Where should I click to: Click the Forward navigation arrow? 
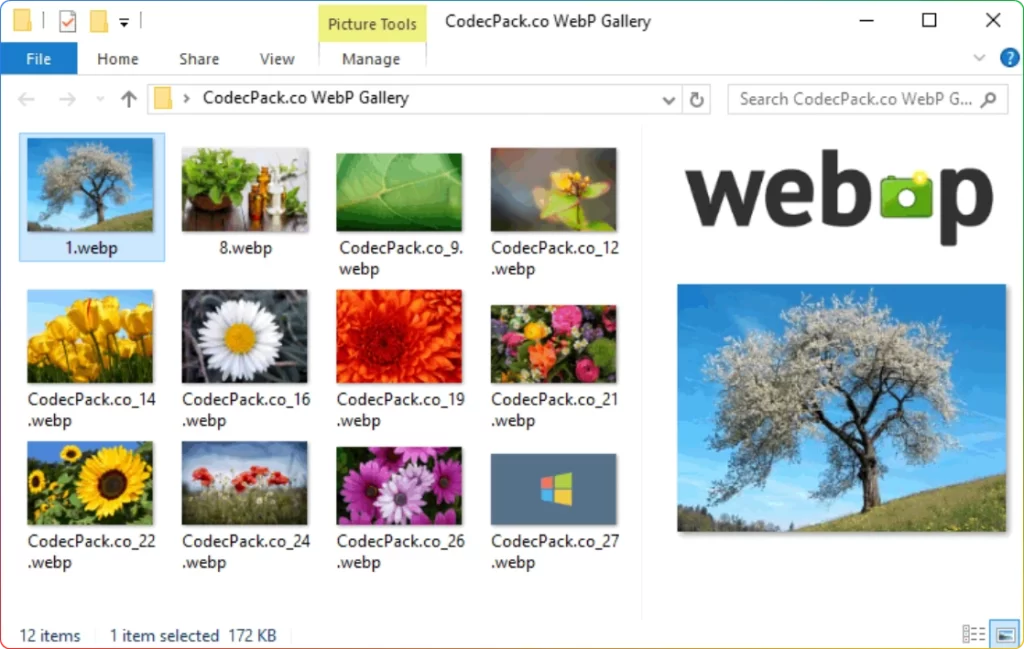pos(67,99)
